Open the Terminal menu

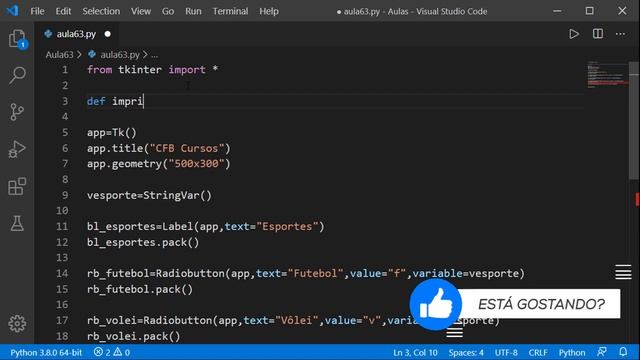[x=230, y=11]
